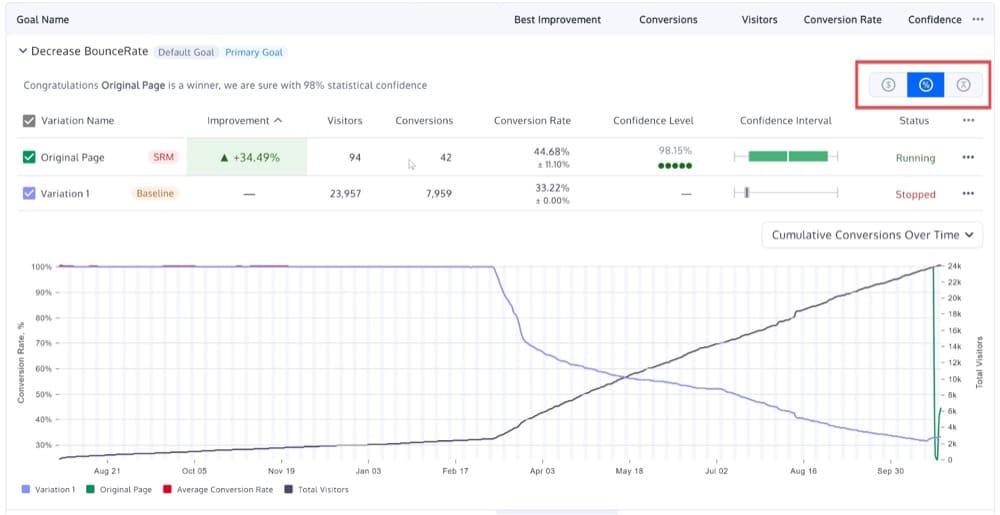Click the Baseline badge on Variation 1
The image size is (1000, 515).
pyautogui.click(x=155, y=194)
